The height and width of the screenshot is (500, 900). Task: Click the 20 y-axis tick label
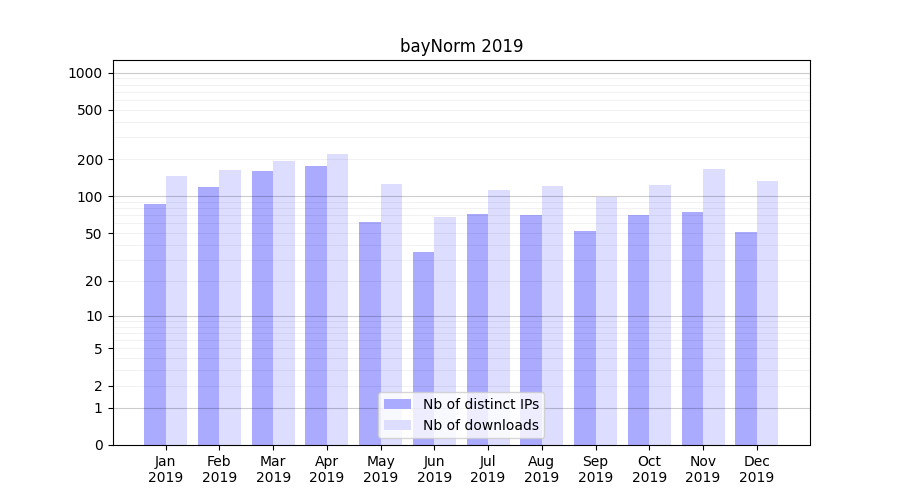94,281
